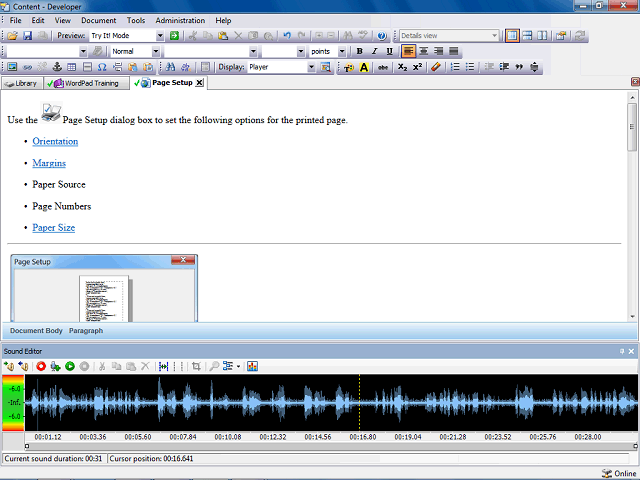Open the Preview mode dropdown
The width and height of the screenshot is (640, 480).
tap(160, 36)
